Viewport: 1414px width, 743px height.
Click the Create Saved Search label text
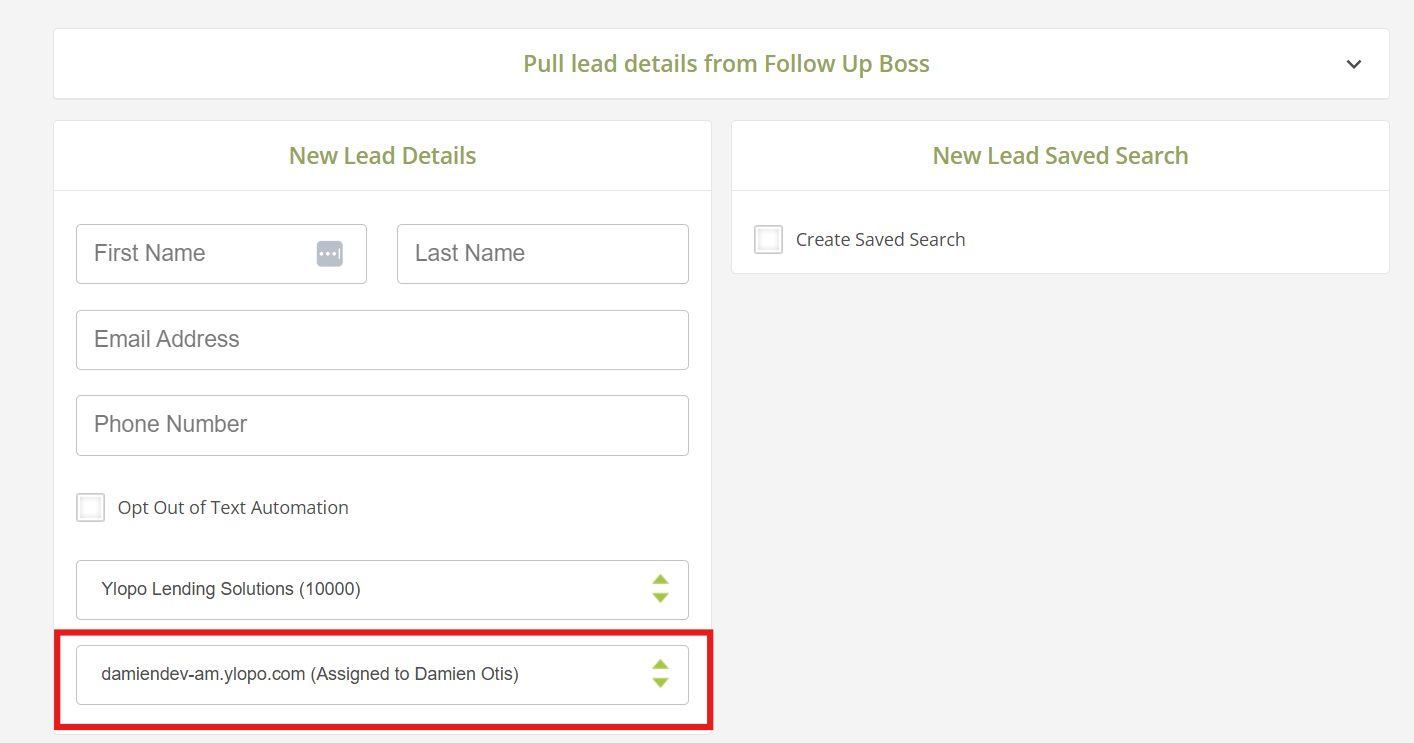point(881,240)
